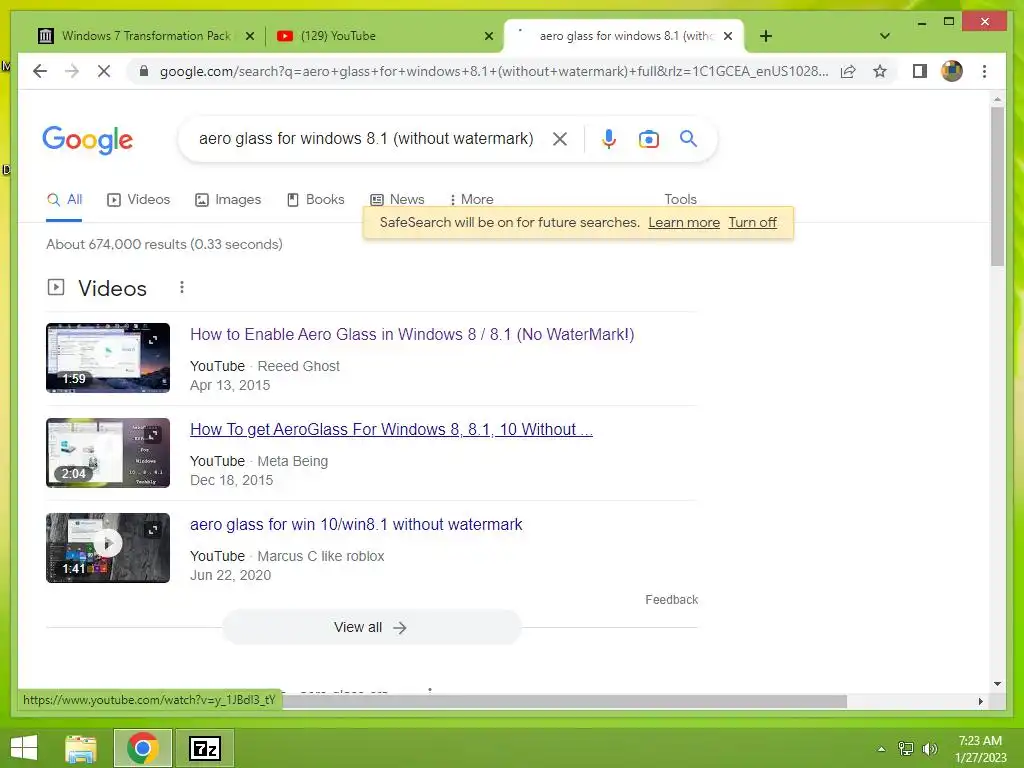
Task: Select the Books search filter
Action: point(315,200)
